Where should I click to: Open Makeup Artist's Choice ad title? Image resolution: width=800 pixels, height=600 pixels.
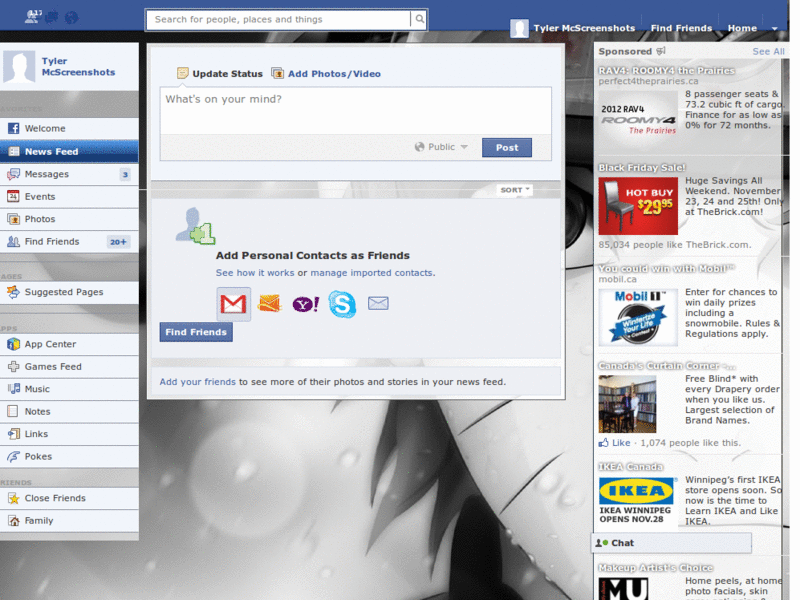656,567
